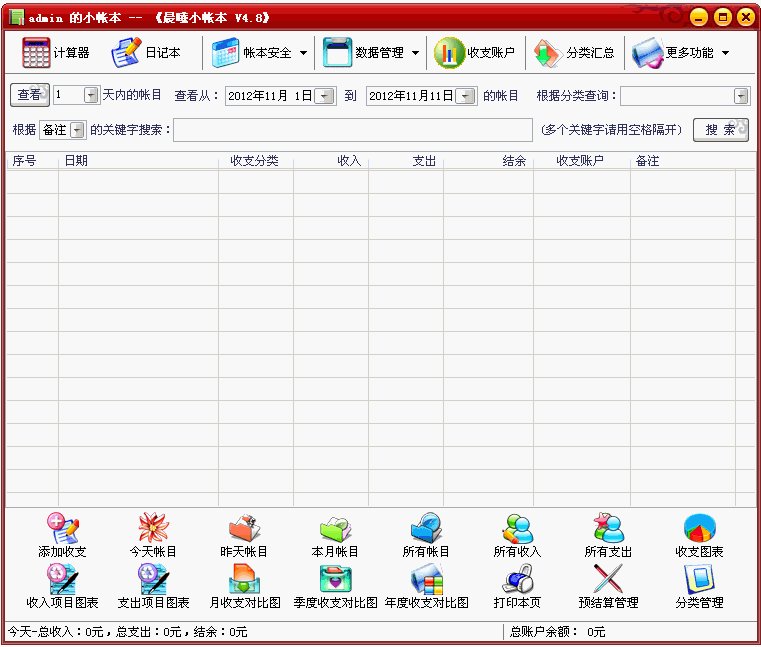761x647 pixels.
Task: Show 昨天帐目 yesterday's entries
Action: (x=244, y=535)
